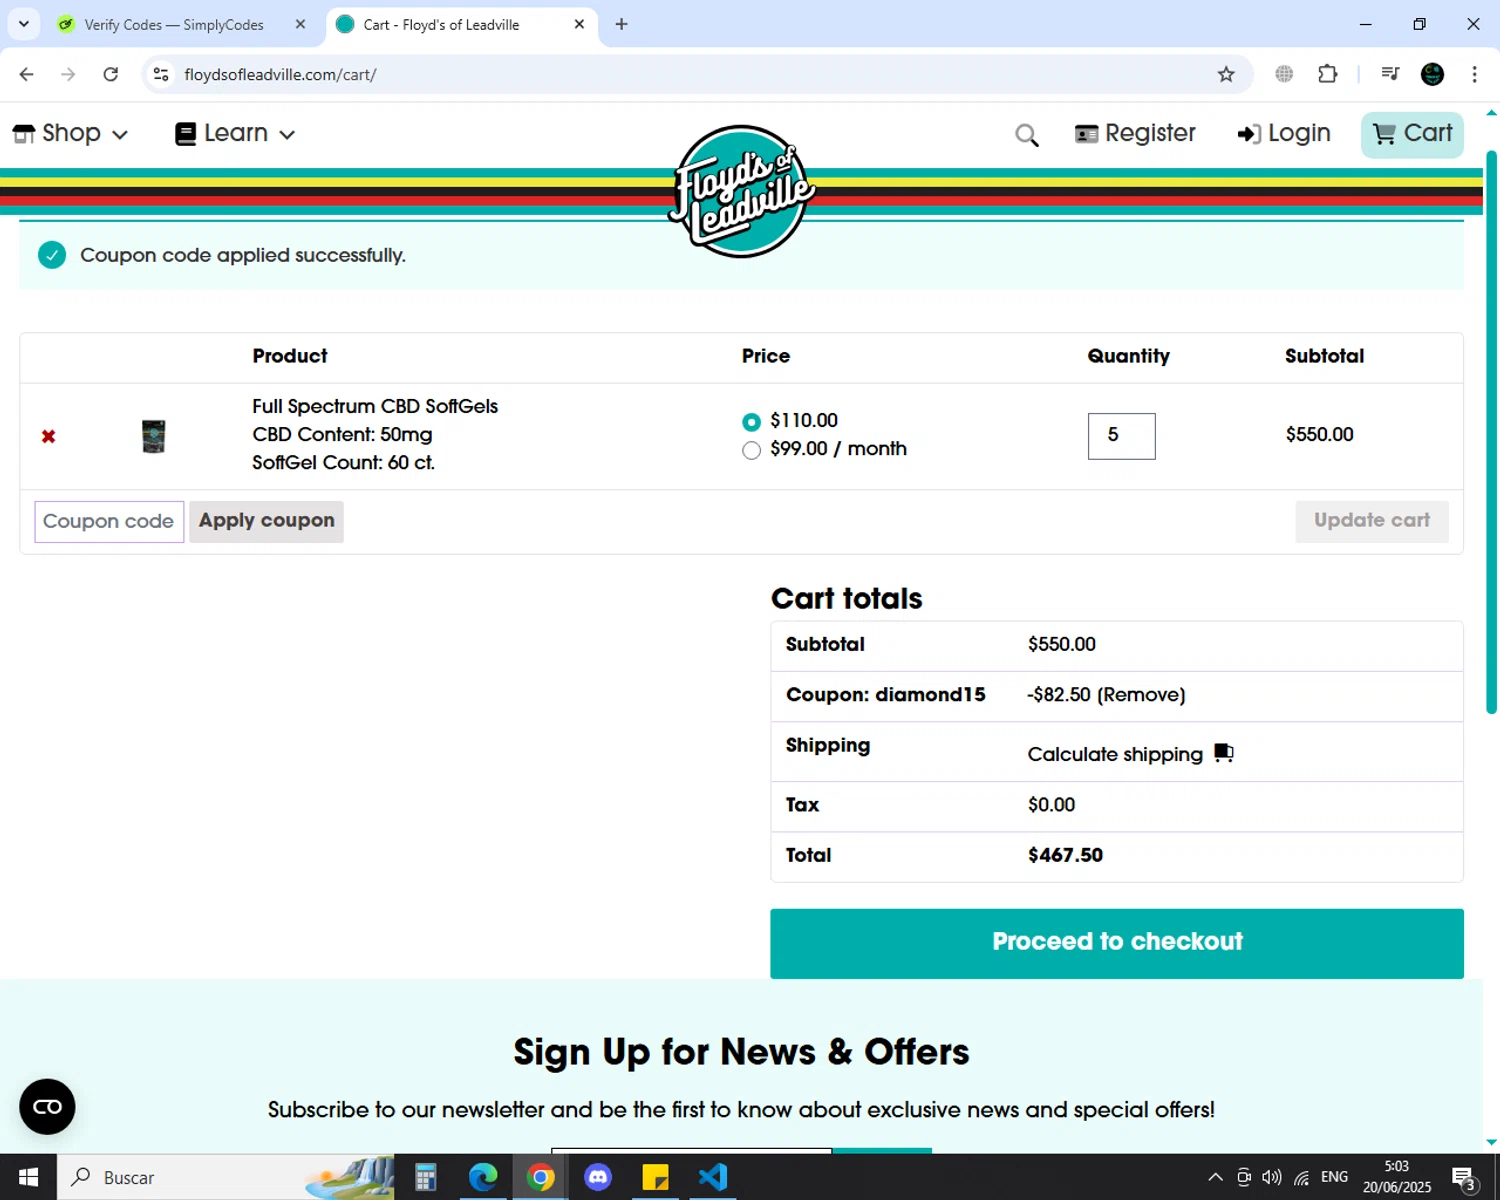View site information icon in address bar
1500x1200 pixels.
pos(161,74)
